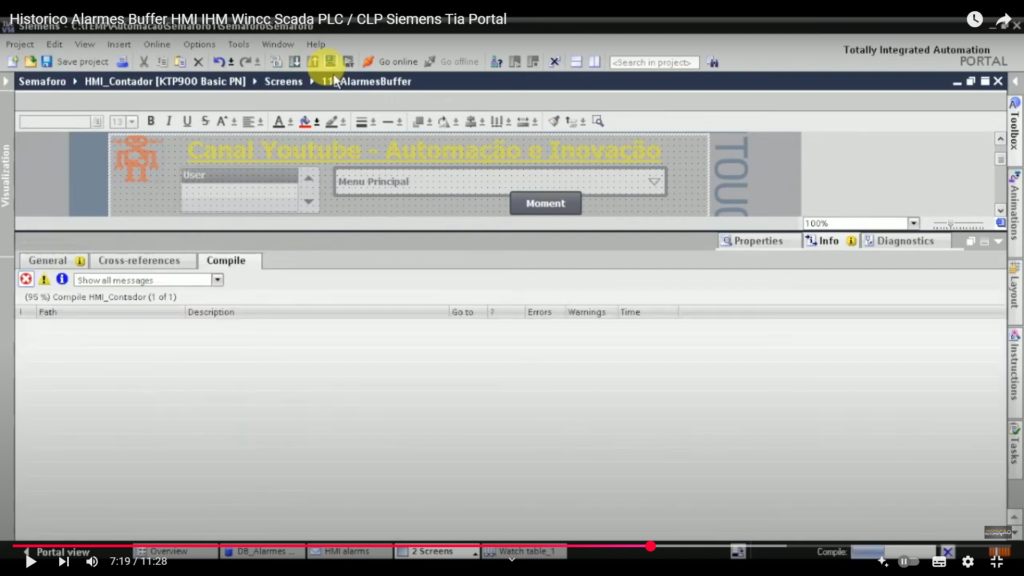
Task: Toggle Strikethrough text formatting
Action: tap(205, 121)
